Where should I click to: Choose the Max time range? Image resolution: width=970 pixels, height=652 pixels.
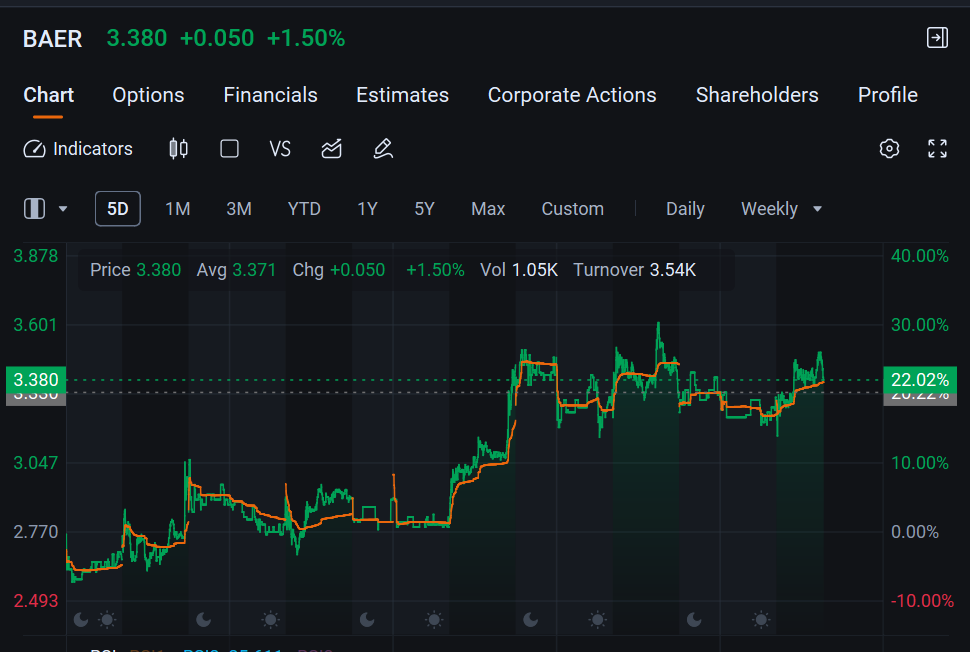488,209
